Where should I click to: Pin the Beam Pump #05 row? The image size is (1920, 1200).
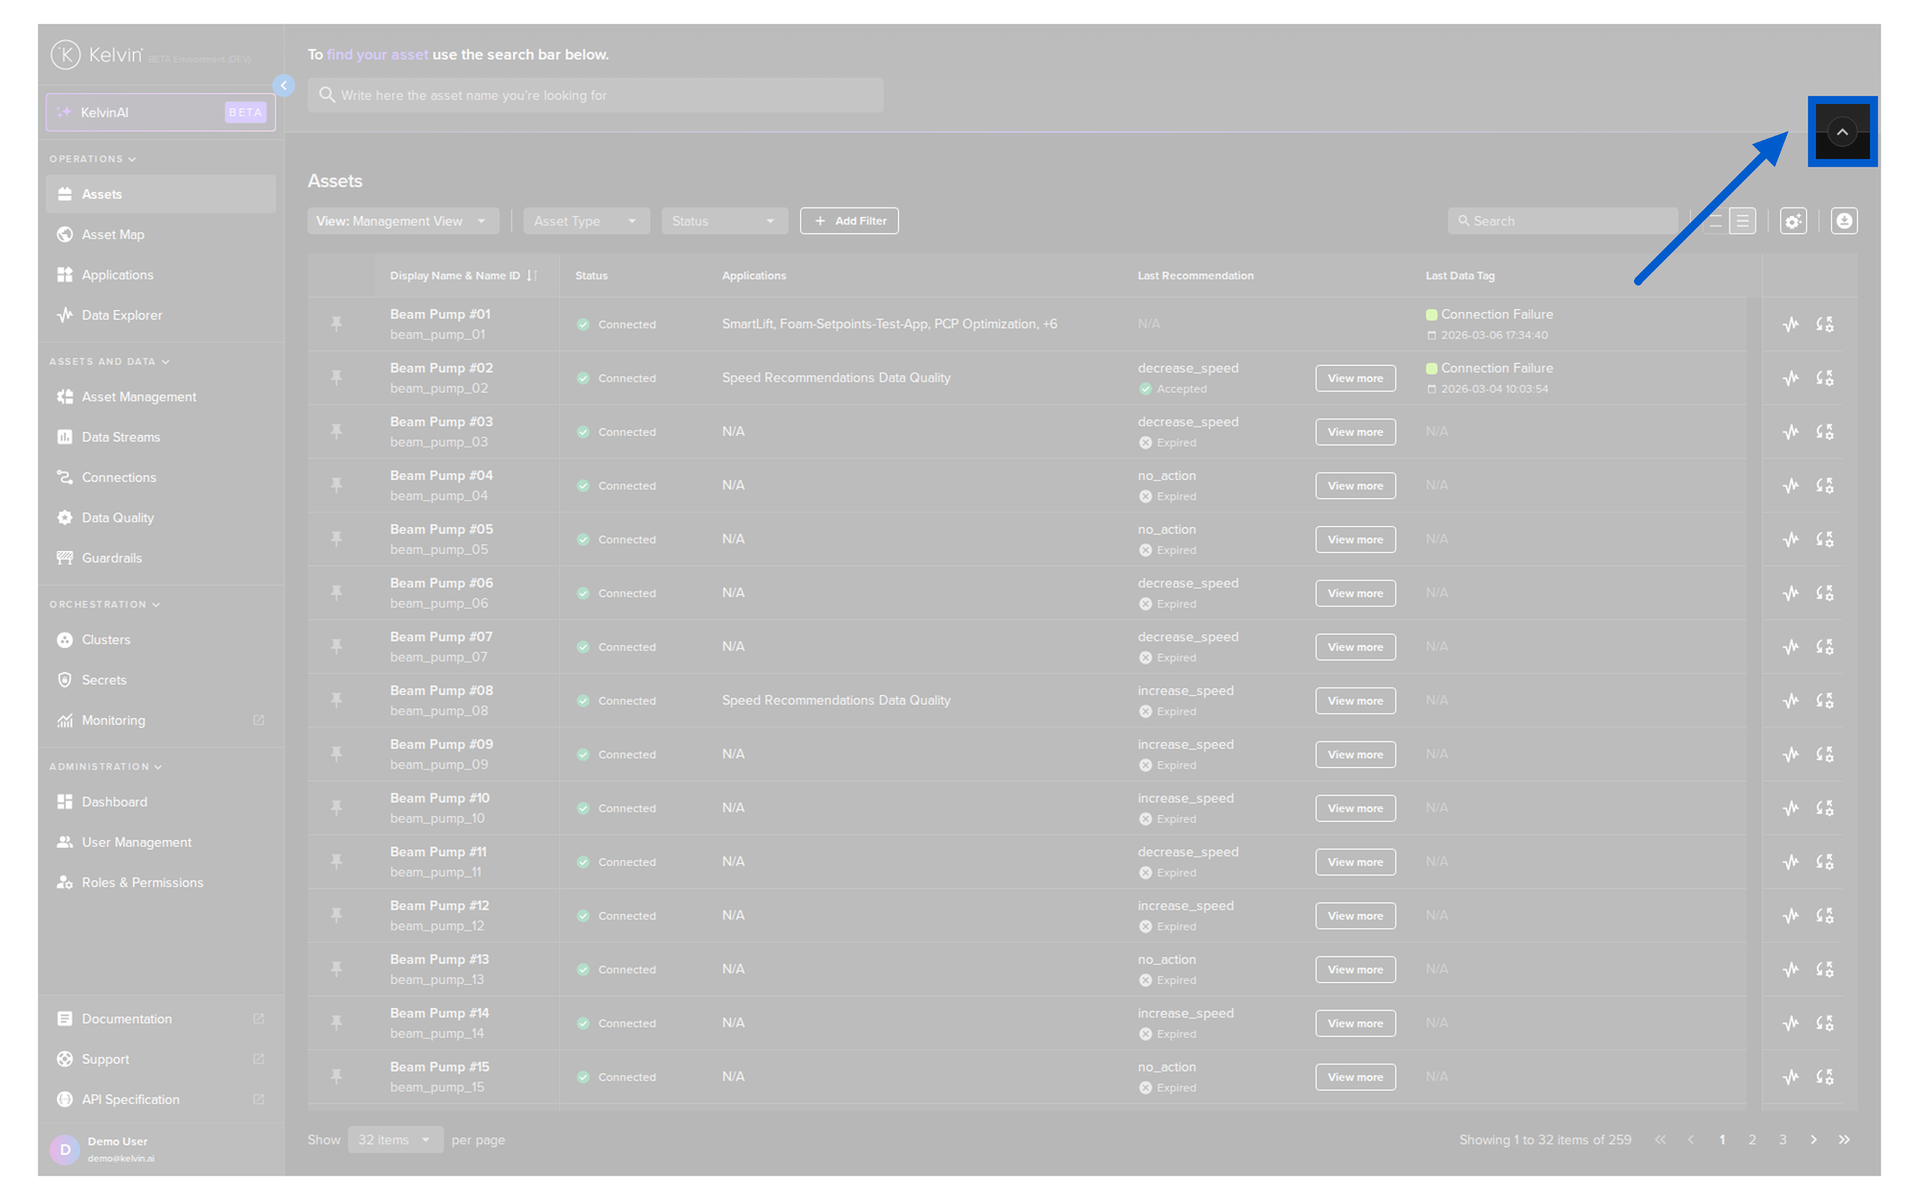tap(337, 539)
